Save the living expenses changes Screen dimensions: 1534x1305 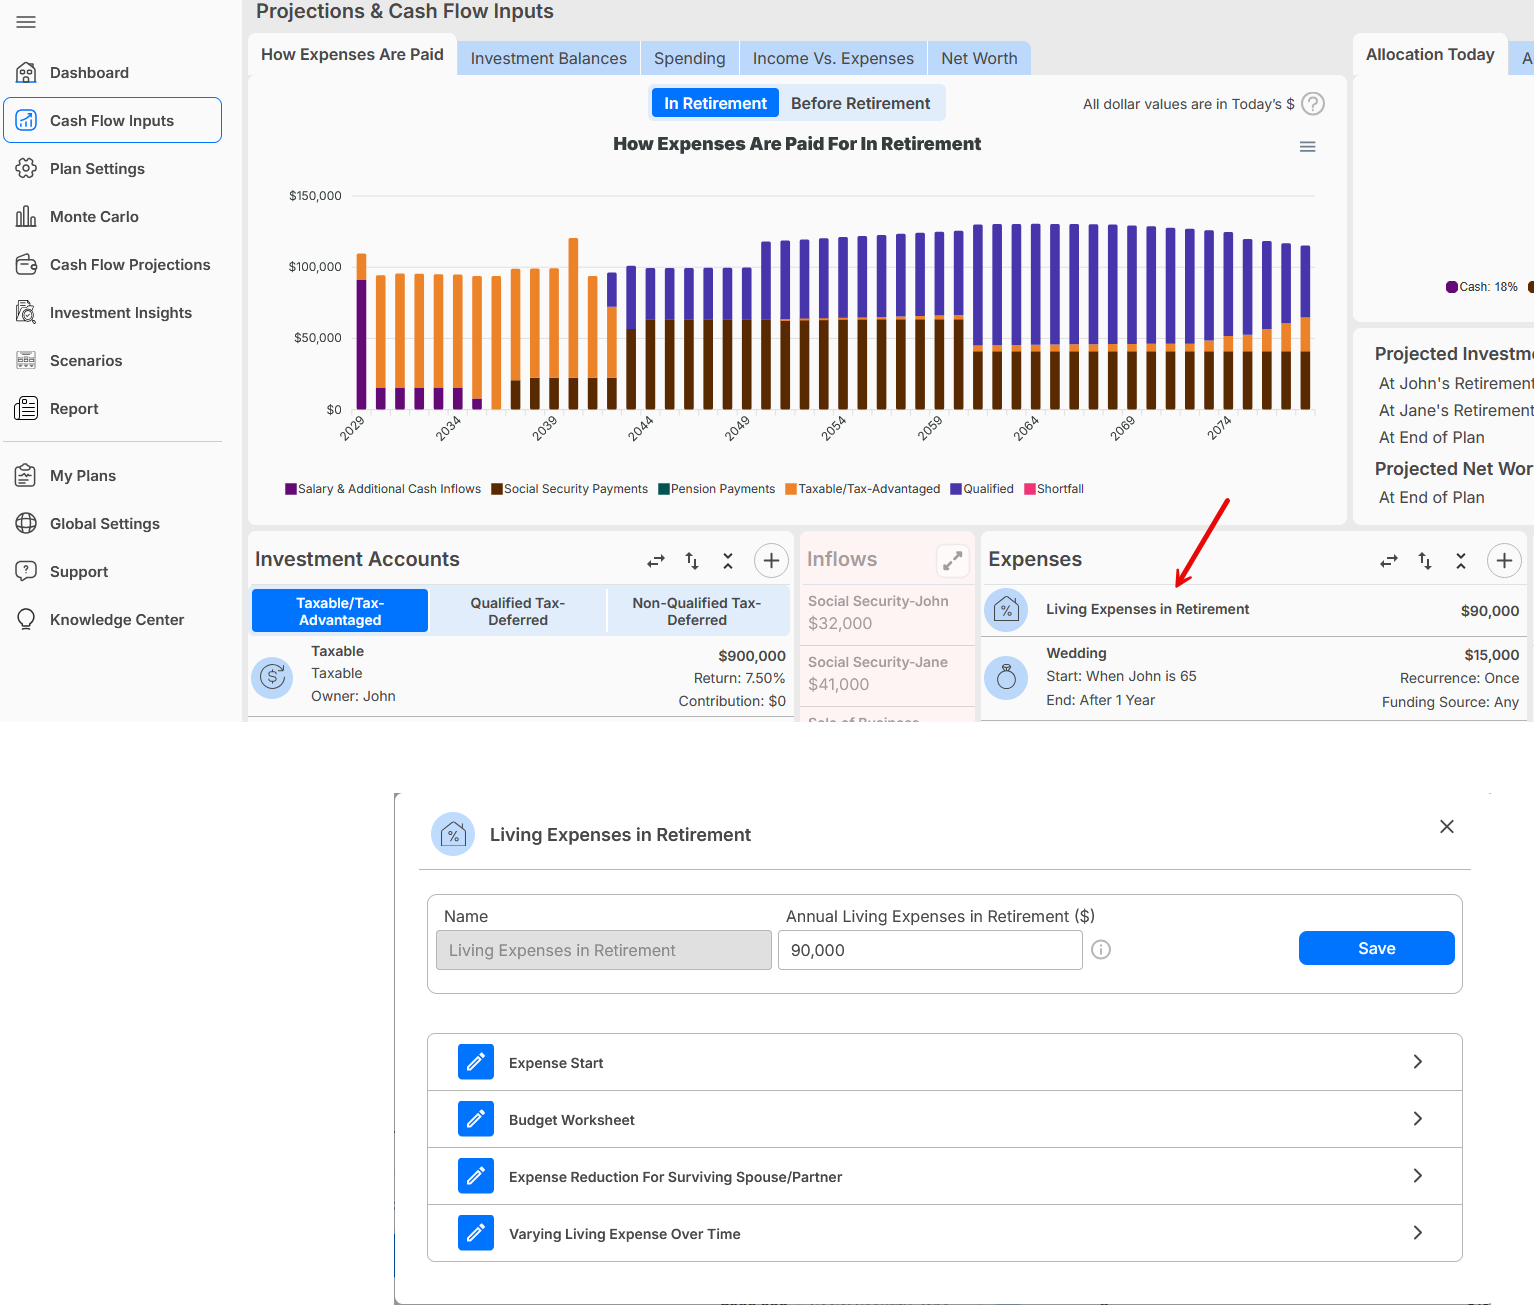1376,948
